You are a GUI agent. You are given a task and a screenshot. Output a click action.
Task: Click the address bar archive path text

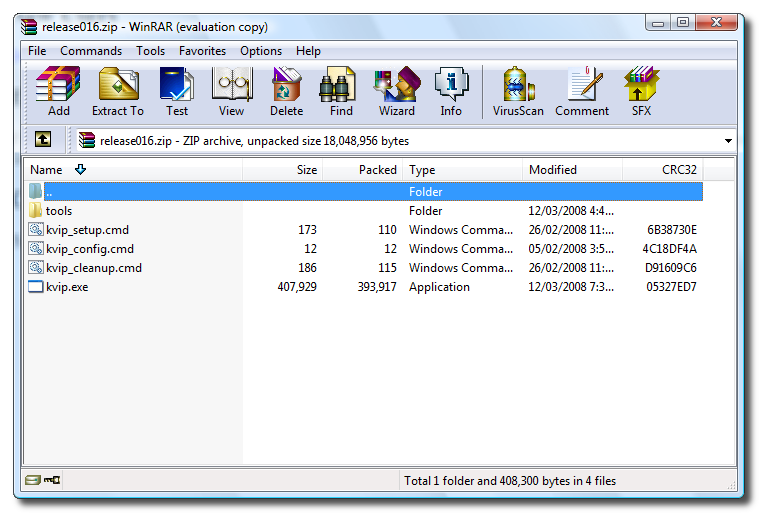(254, 141)
